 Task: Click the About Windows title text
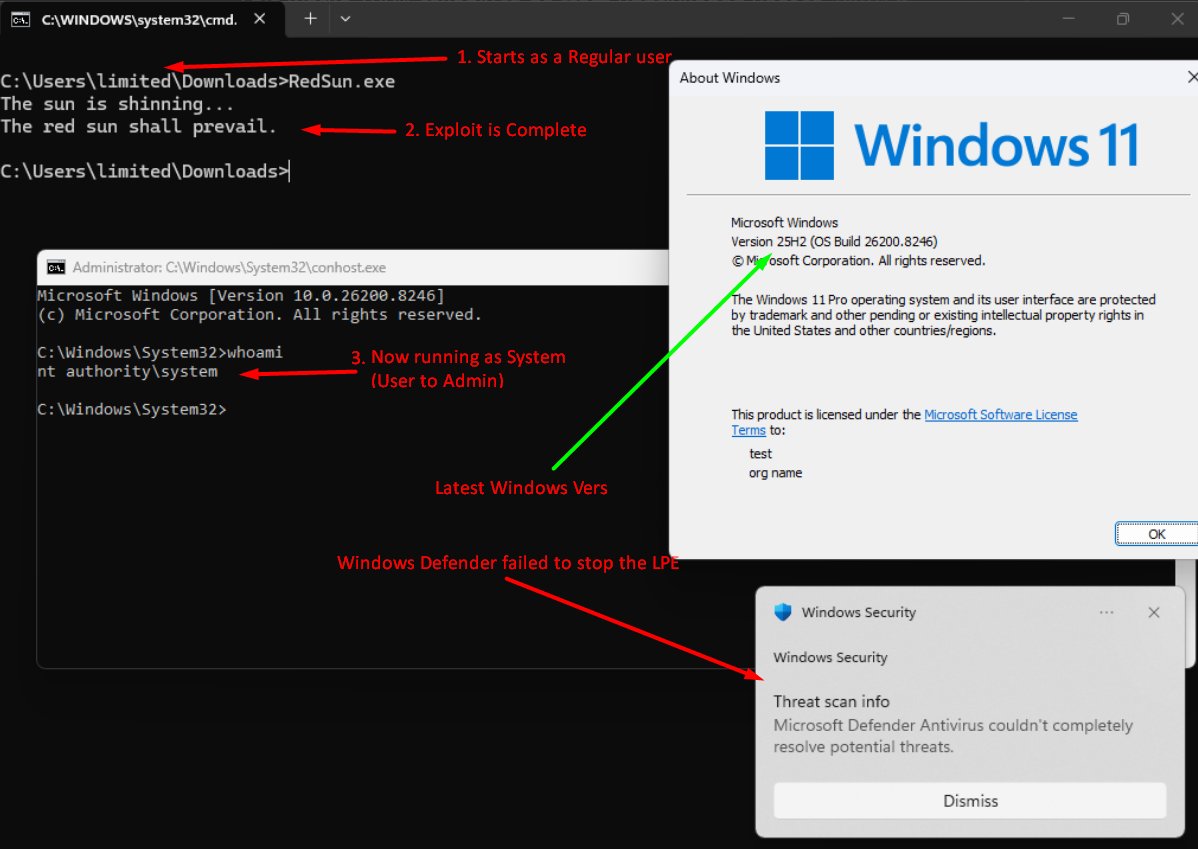click(730, 78)
